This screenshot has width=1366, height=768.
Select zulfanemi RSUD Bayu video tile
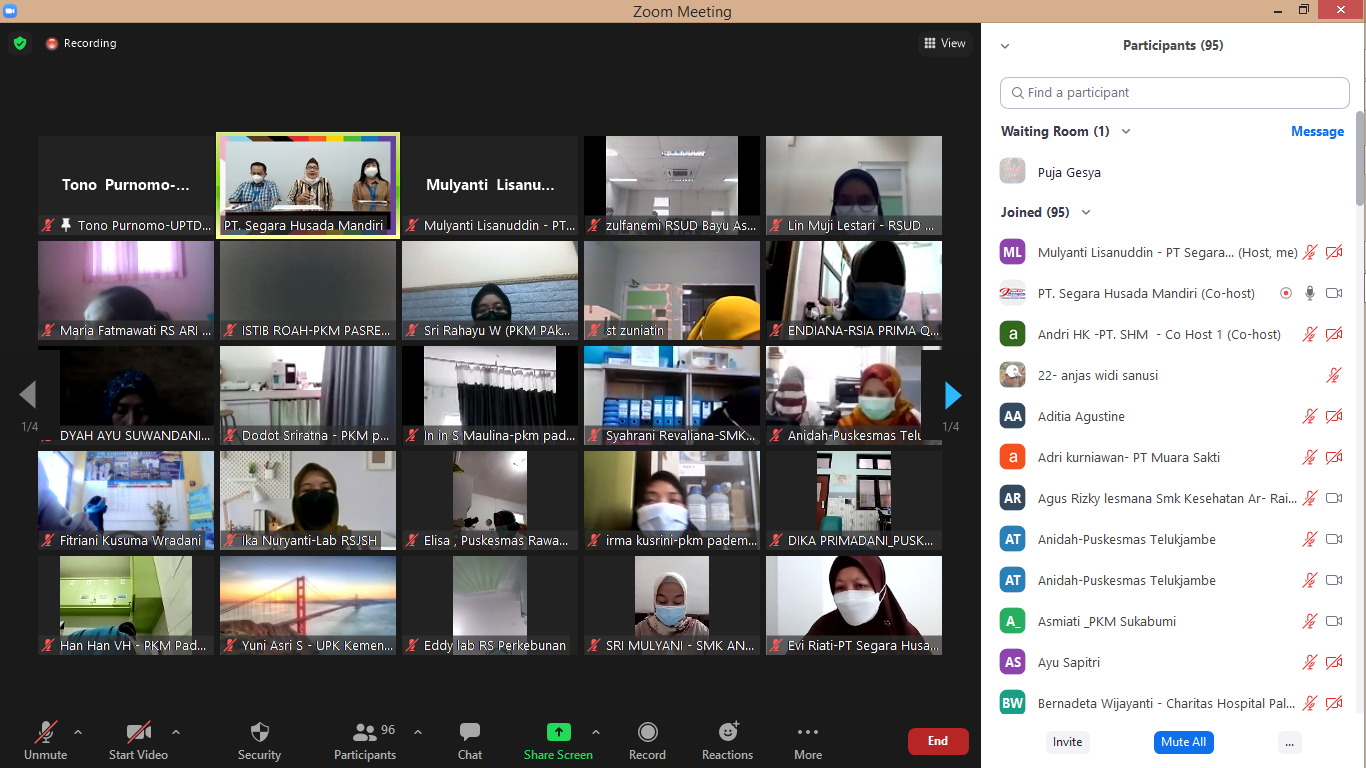click(x=672, y=186)
